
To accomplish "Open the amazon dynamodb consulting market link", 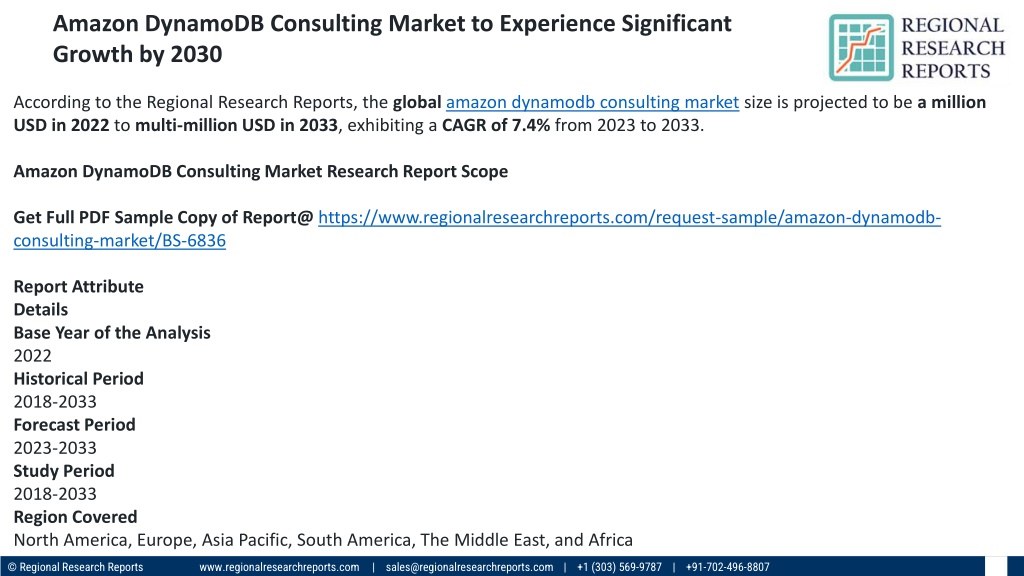I will (x=592, y=103).
